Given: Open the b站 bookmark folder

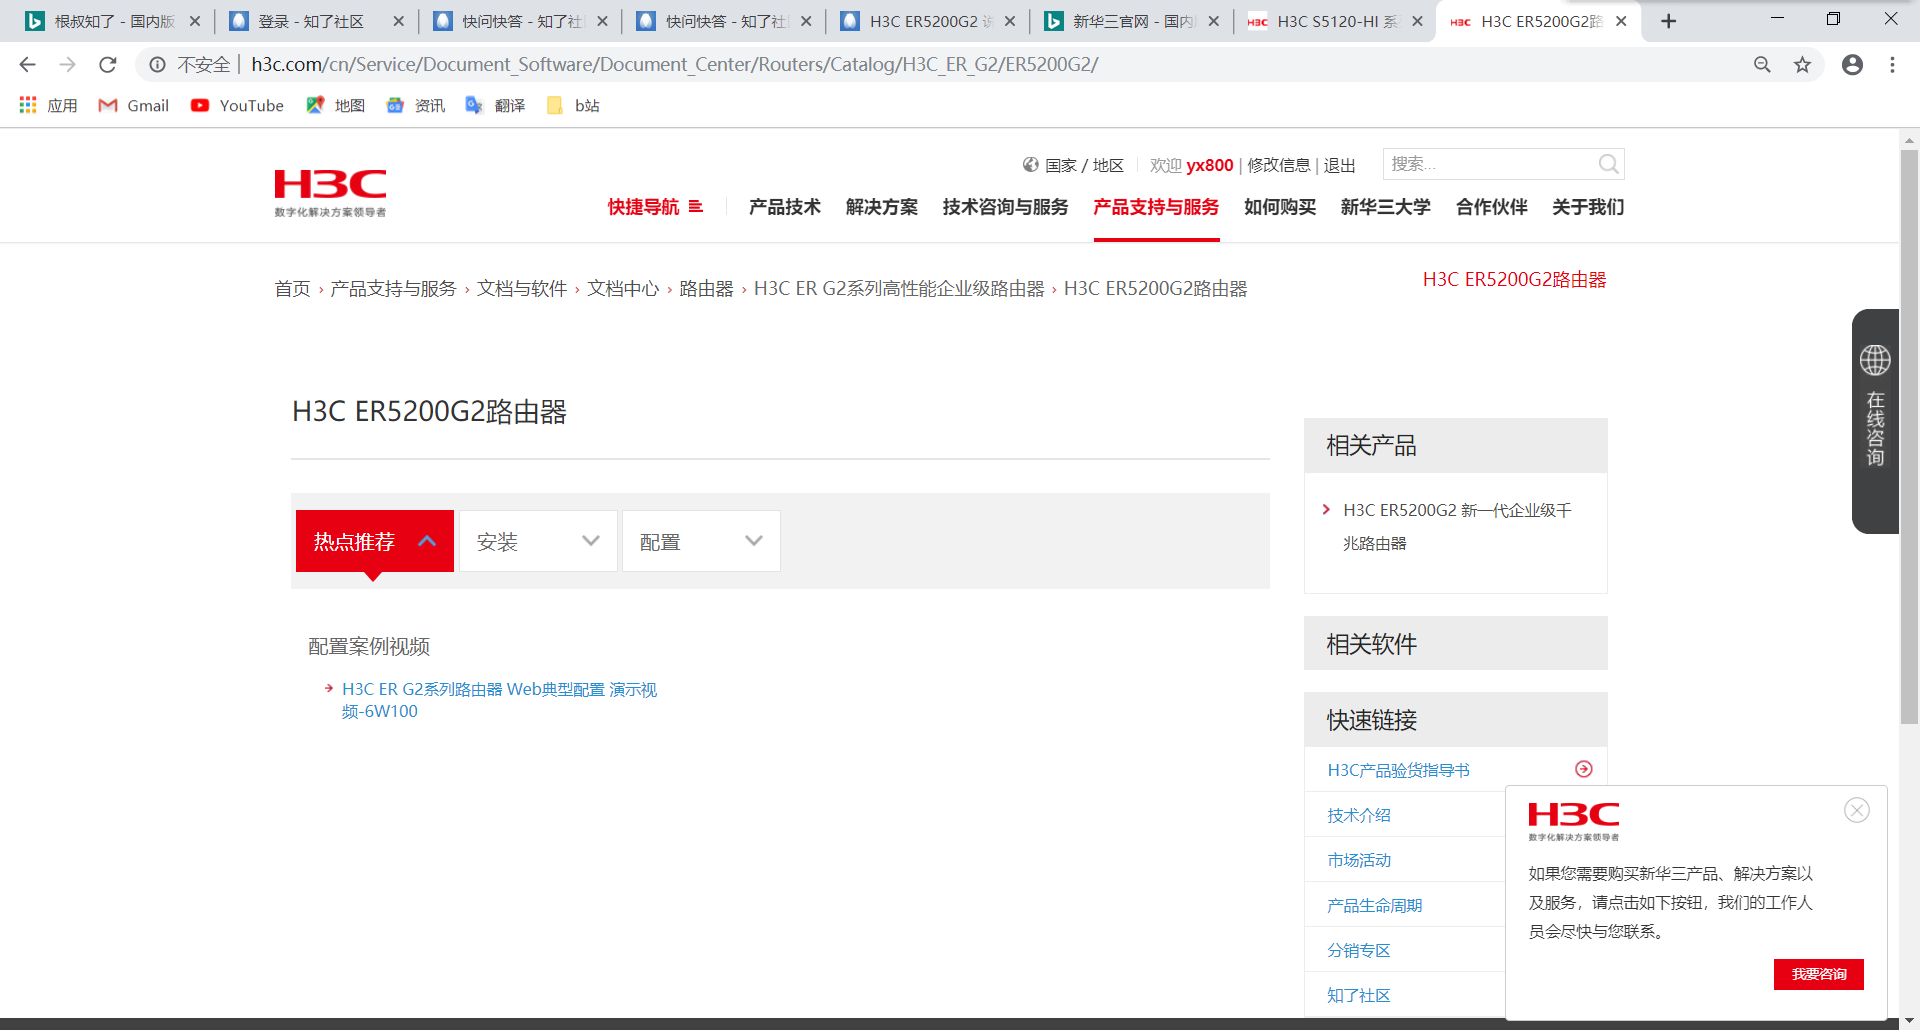Looking at the screenshot, I should [x=573, y=106].
